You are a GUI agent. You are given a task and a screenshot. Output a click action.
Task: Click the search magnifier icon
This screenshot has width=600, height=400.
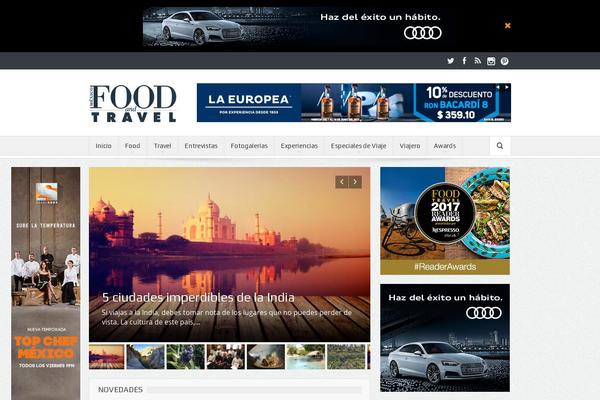(x=500, y=146)
